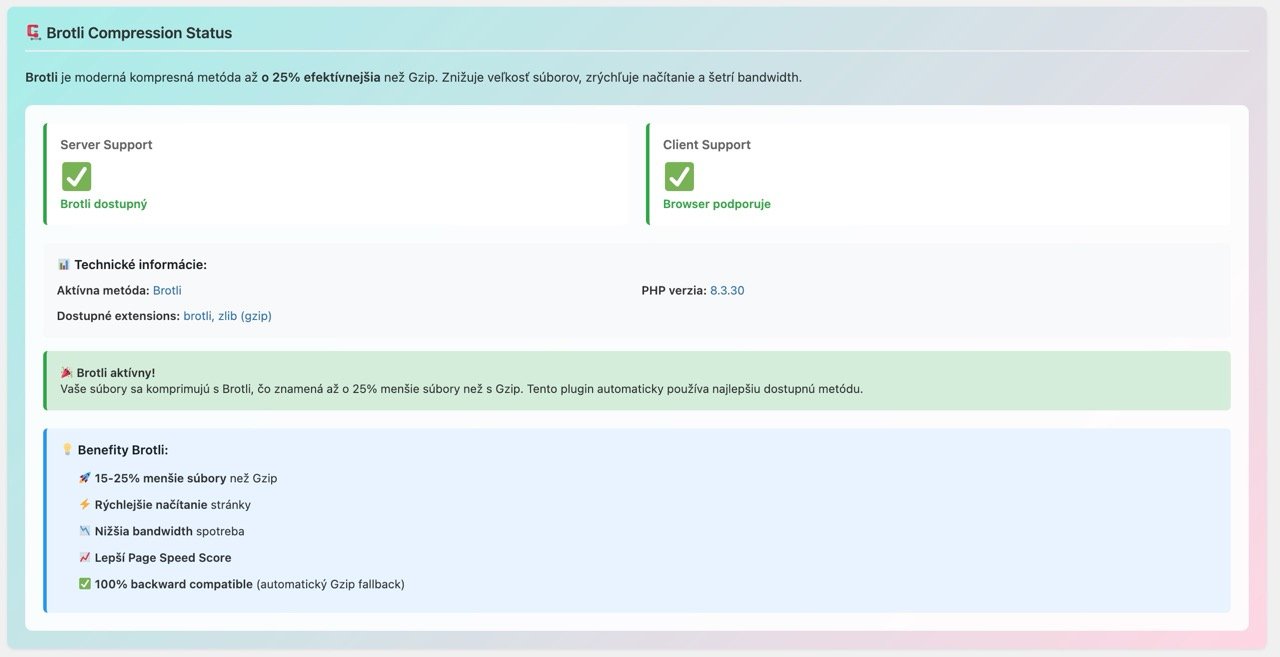Click the green checkmark under Client Support

tap(679, 176)
